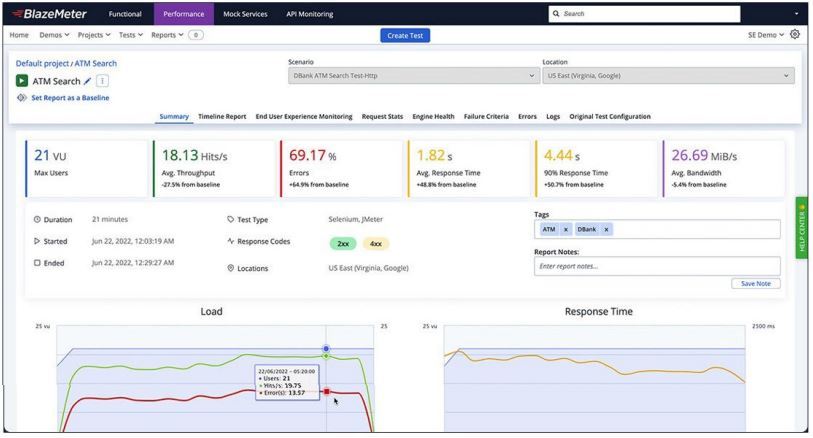Open the Location dropdown

[x=668, y=76]
